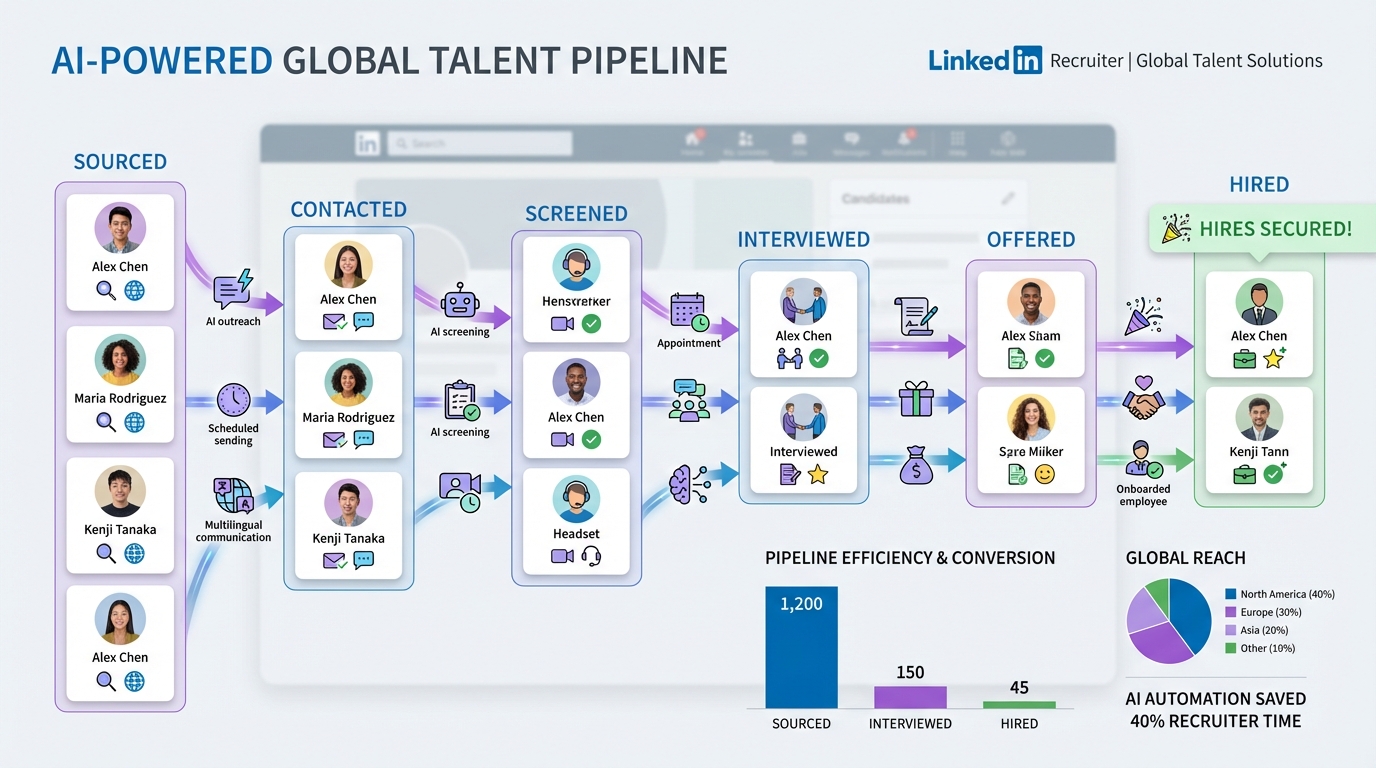1376x768 pixels.
Task: Click green checkmark on Kenji Tann's card
Action: click(x=1273, y=474)
